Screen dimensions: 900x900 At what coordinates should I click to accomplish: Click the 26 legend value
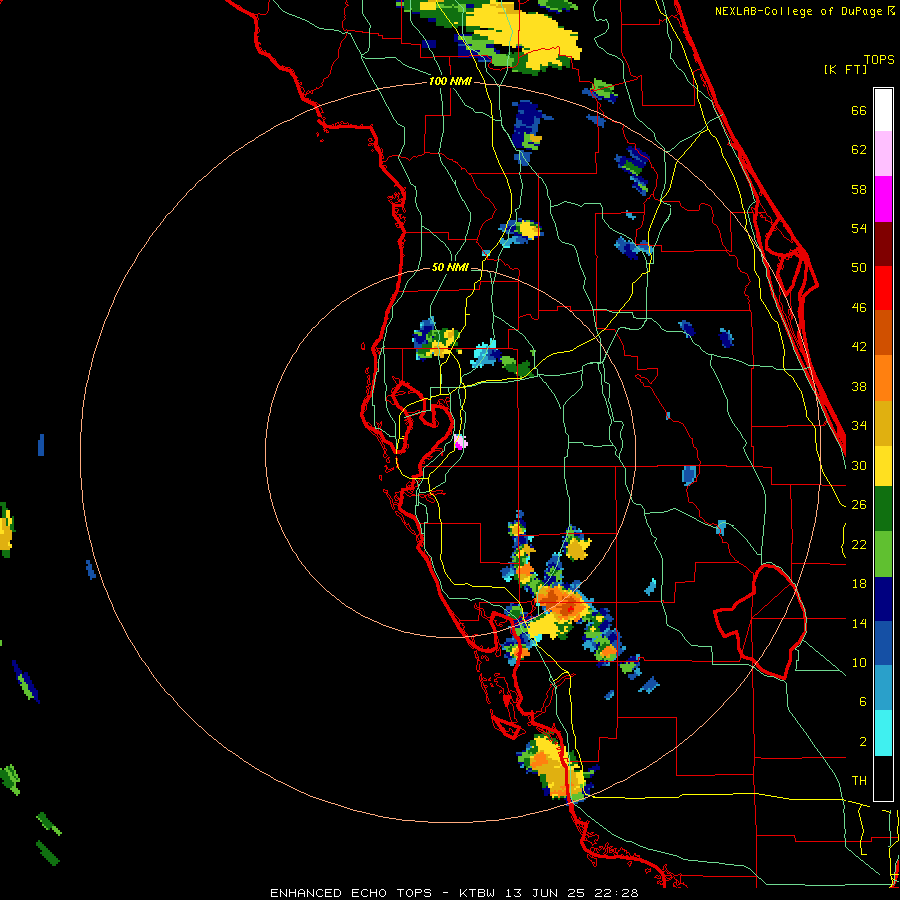pyautogui.click(x=859, y=505)
